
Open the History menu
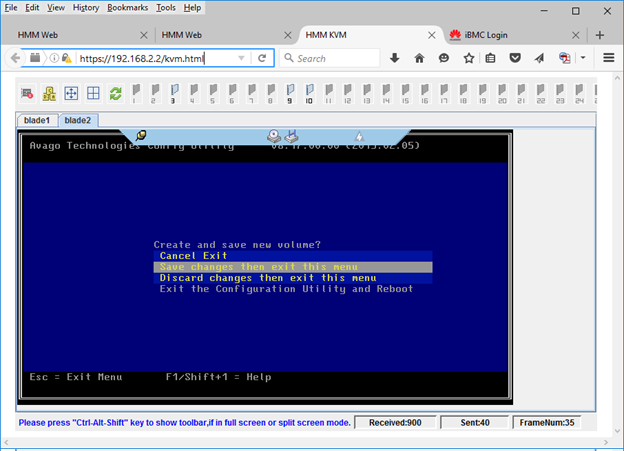(86, 8)
